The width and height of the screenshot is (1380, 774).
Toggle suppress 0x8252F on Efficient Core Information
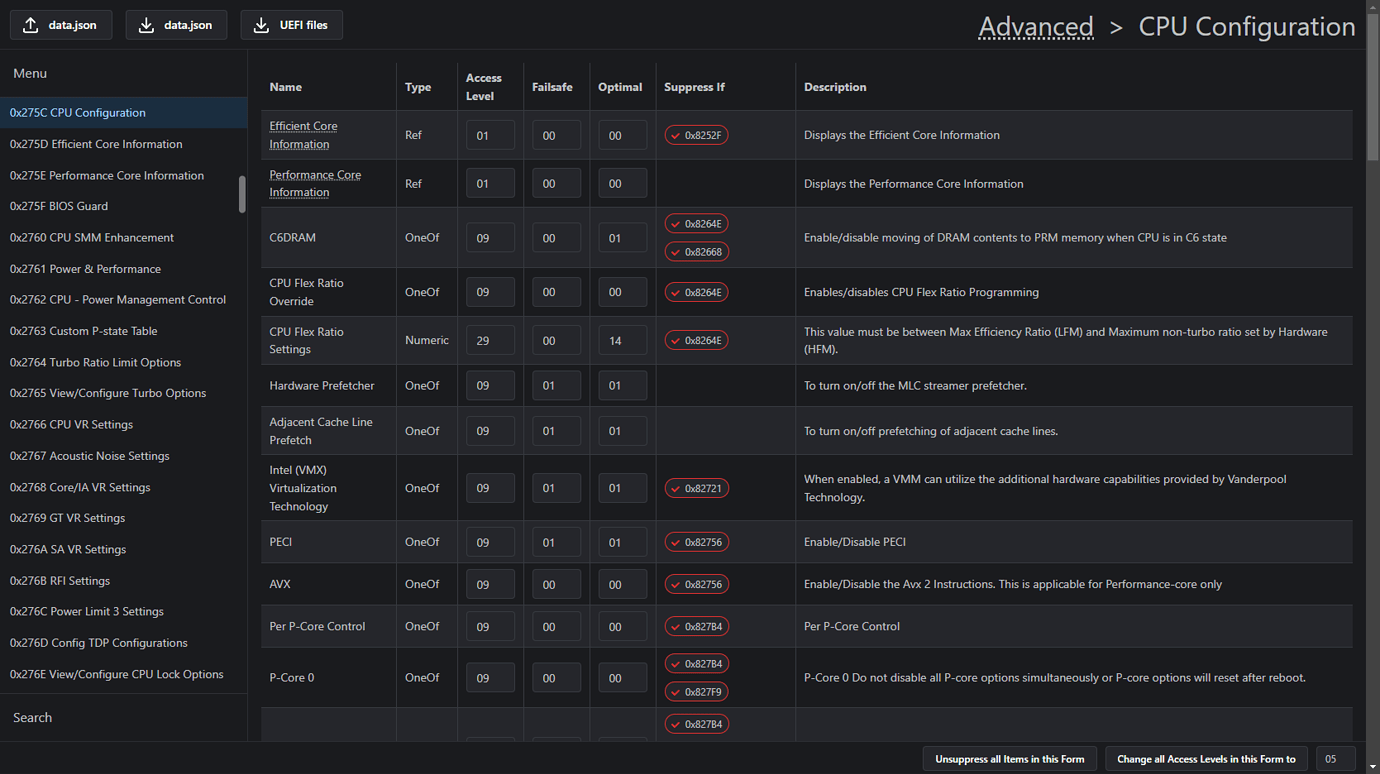pos(696,135)
